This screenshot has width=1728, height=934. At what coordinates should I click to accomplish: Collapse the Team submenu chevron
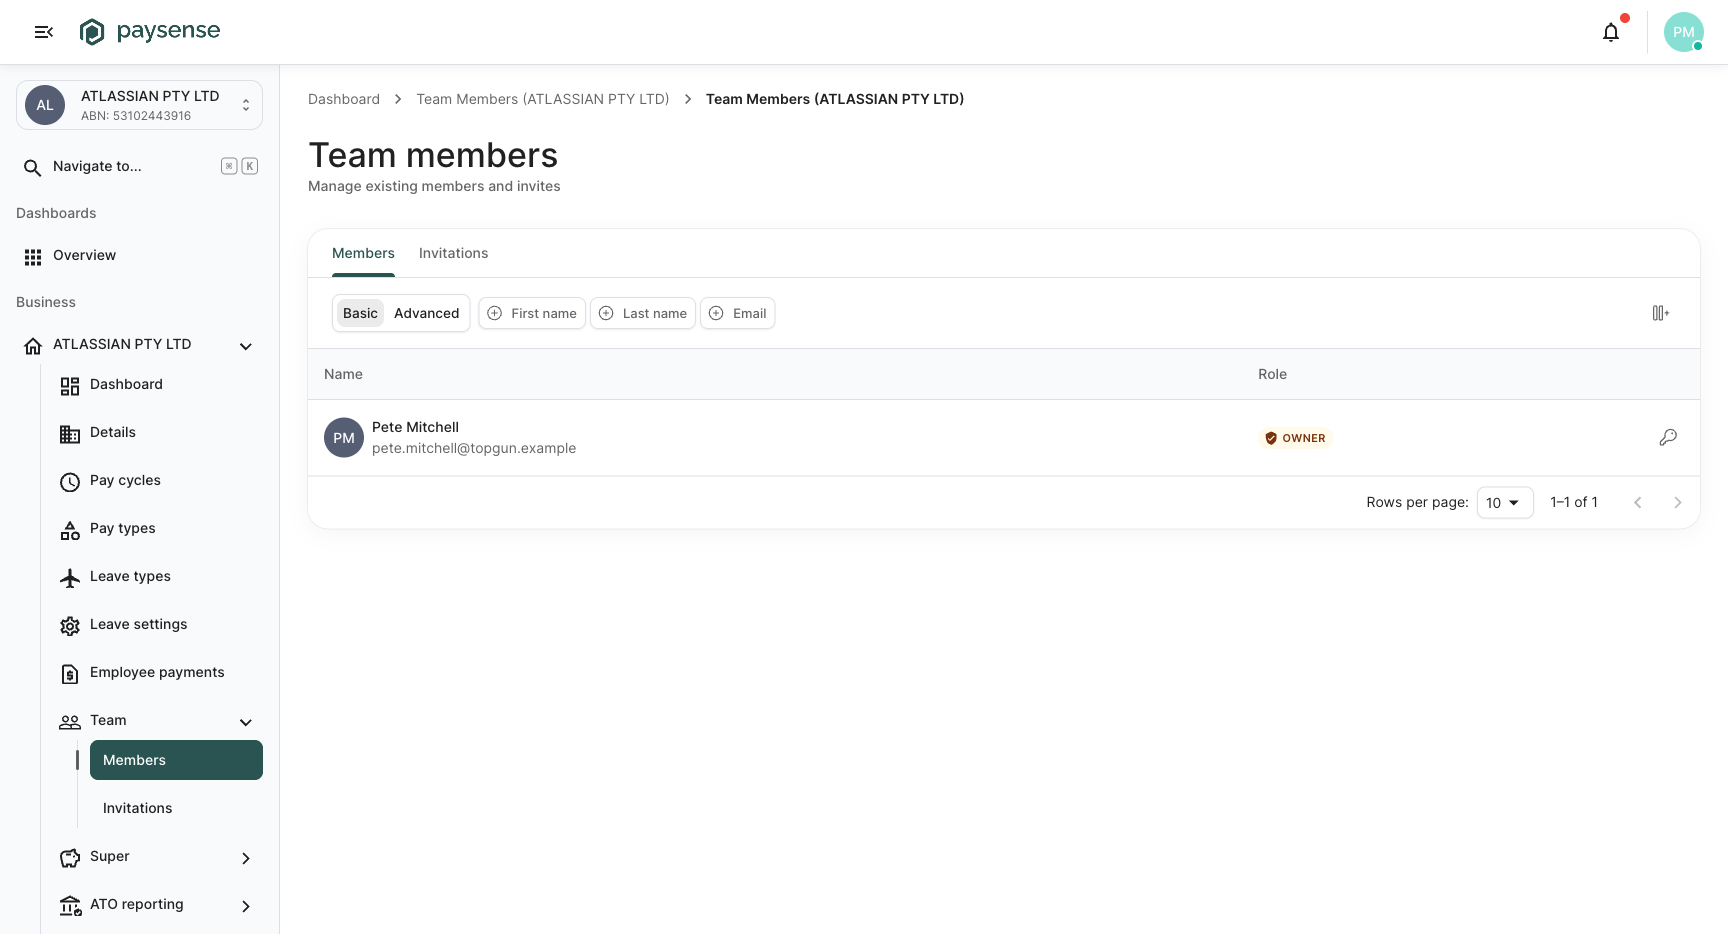click(246, 722)
